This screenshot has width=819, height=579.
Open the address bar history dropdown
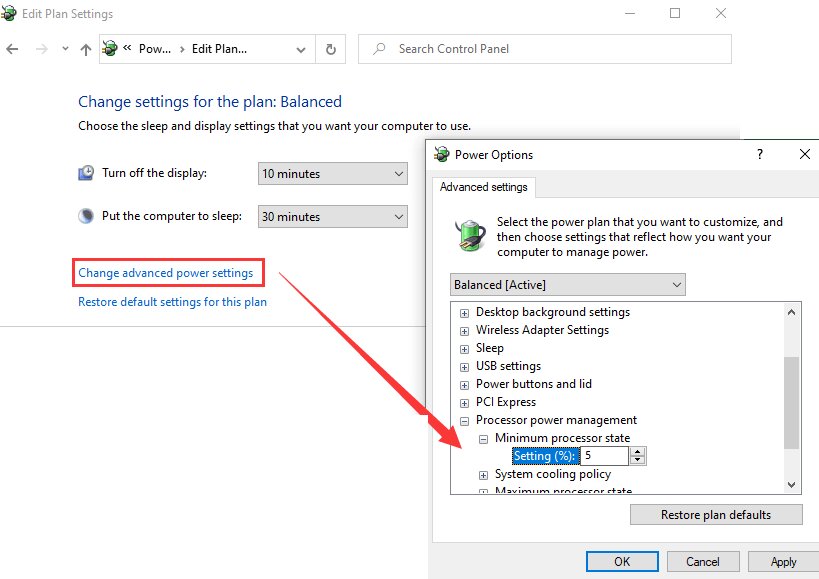[301, 50]
